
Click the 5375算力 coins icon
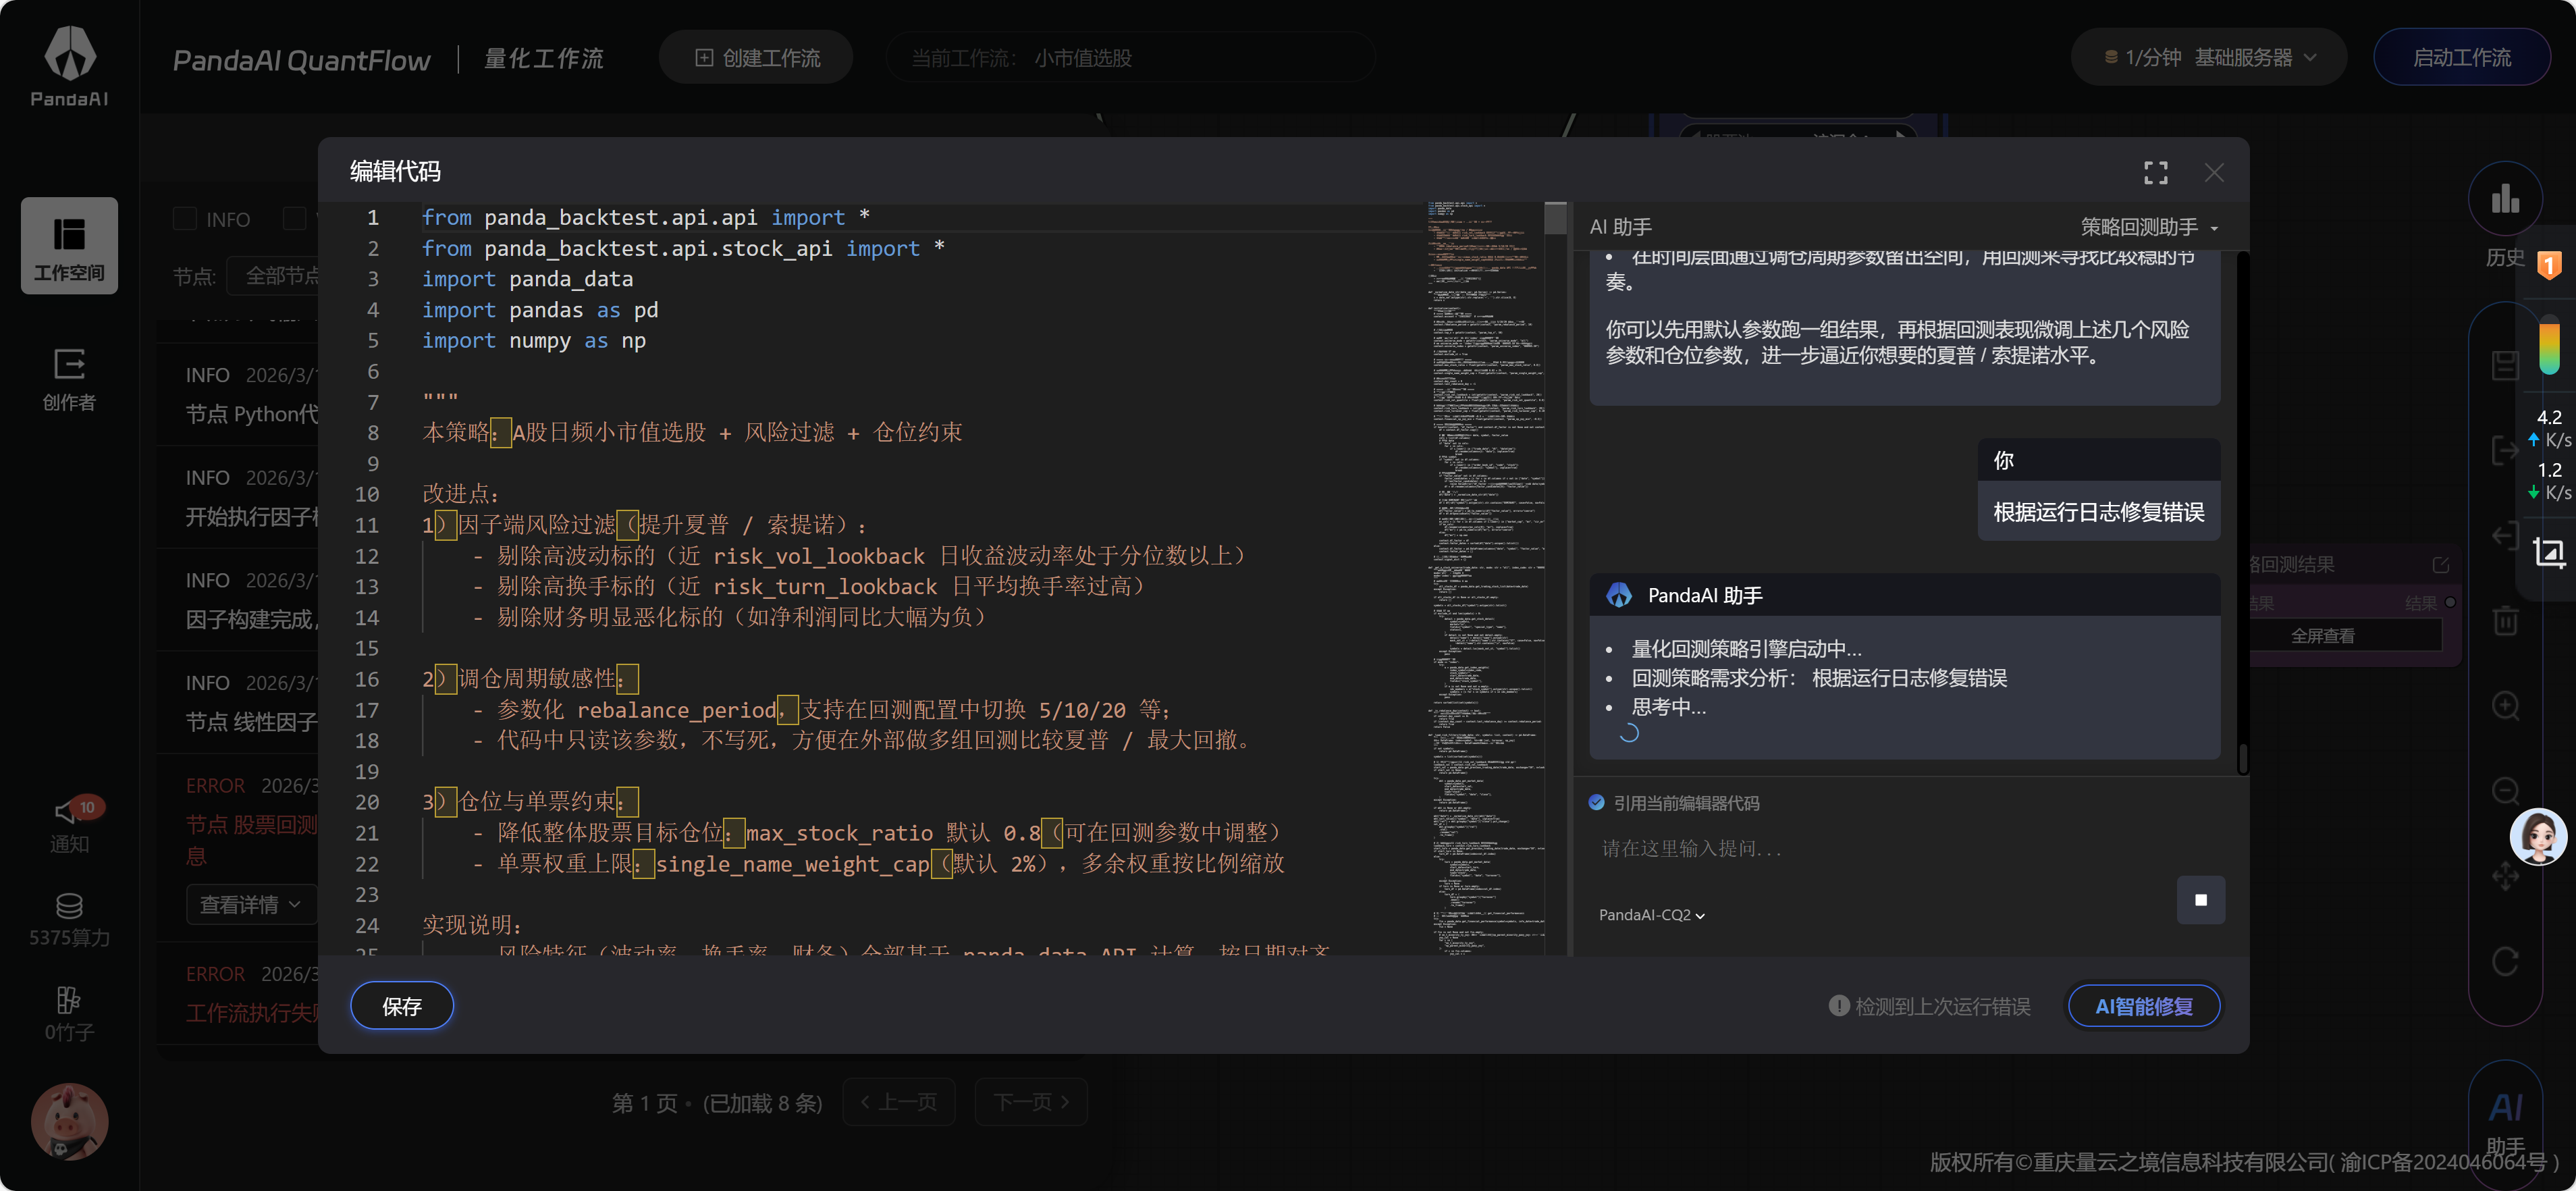[x=69, y=907]
